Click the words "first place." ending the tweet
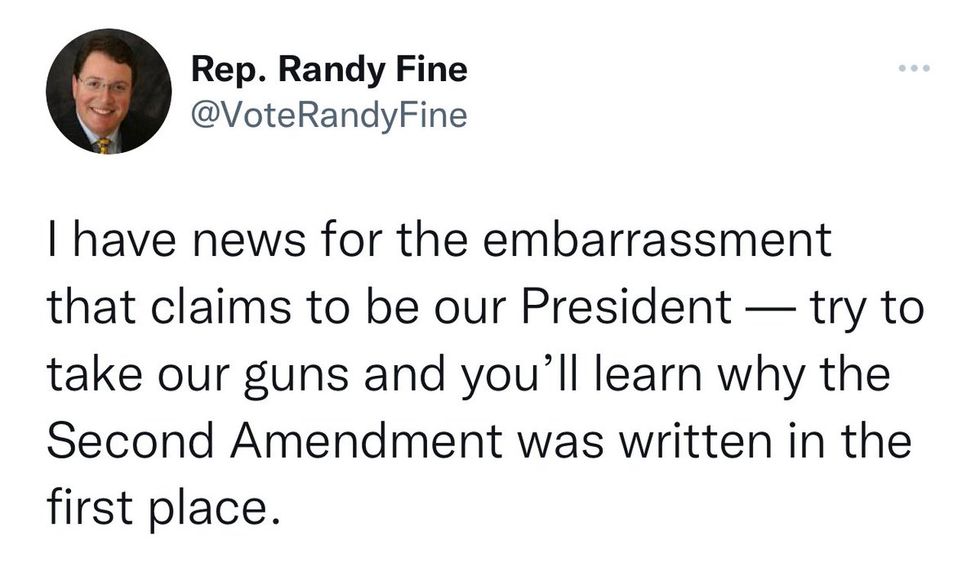Viewport: 980px width, 586px height. 158,510
